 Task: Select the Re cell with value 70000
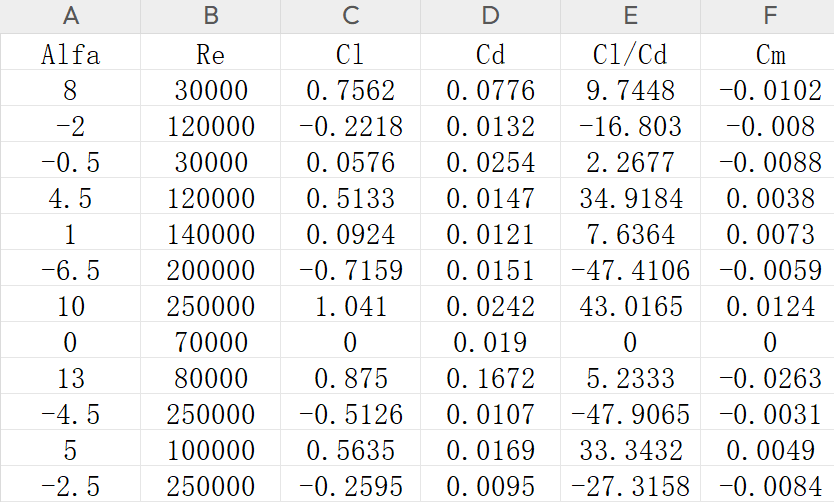(210, 343)
